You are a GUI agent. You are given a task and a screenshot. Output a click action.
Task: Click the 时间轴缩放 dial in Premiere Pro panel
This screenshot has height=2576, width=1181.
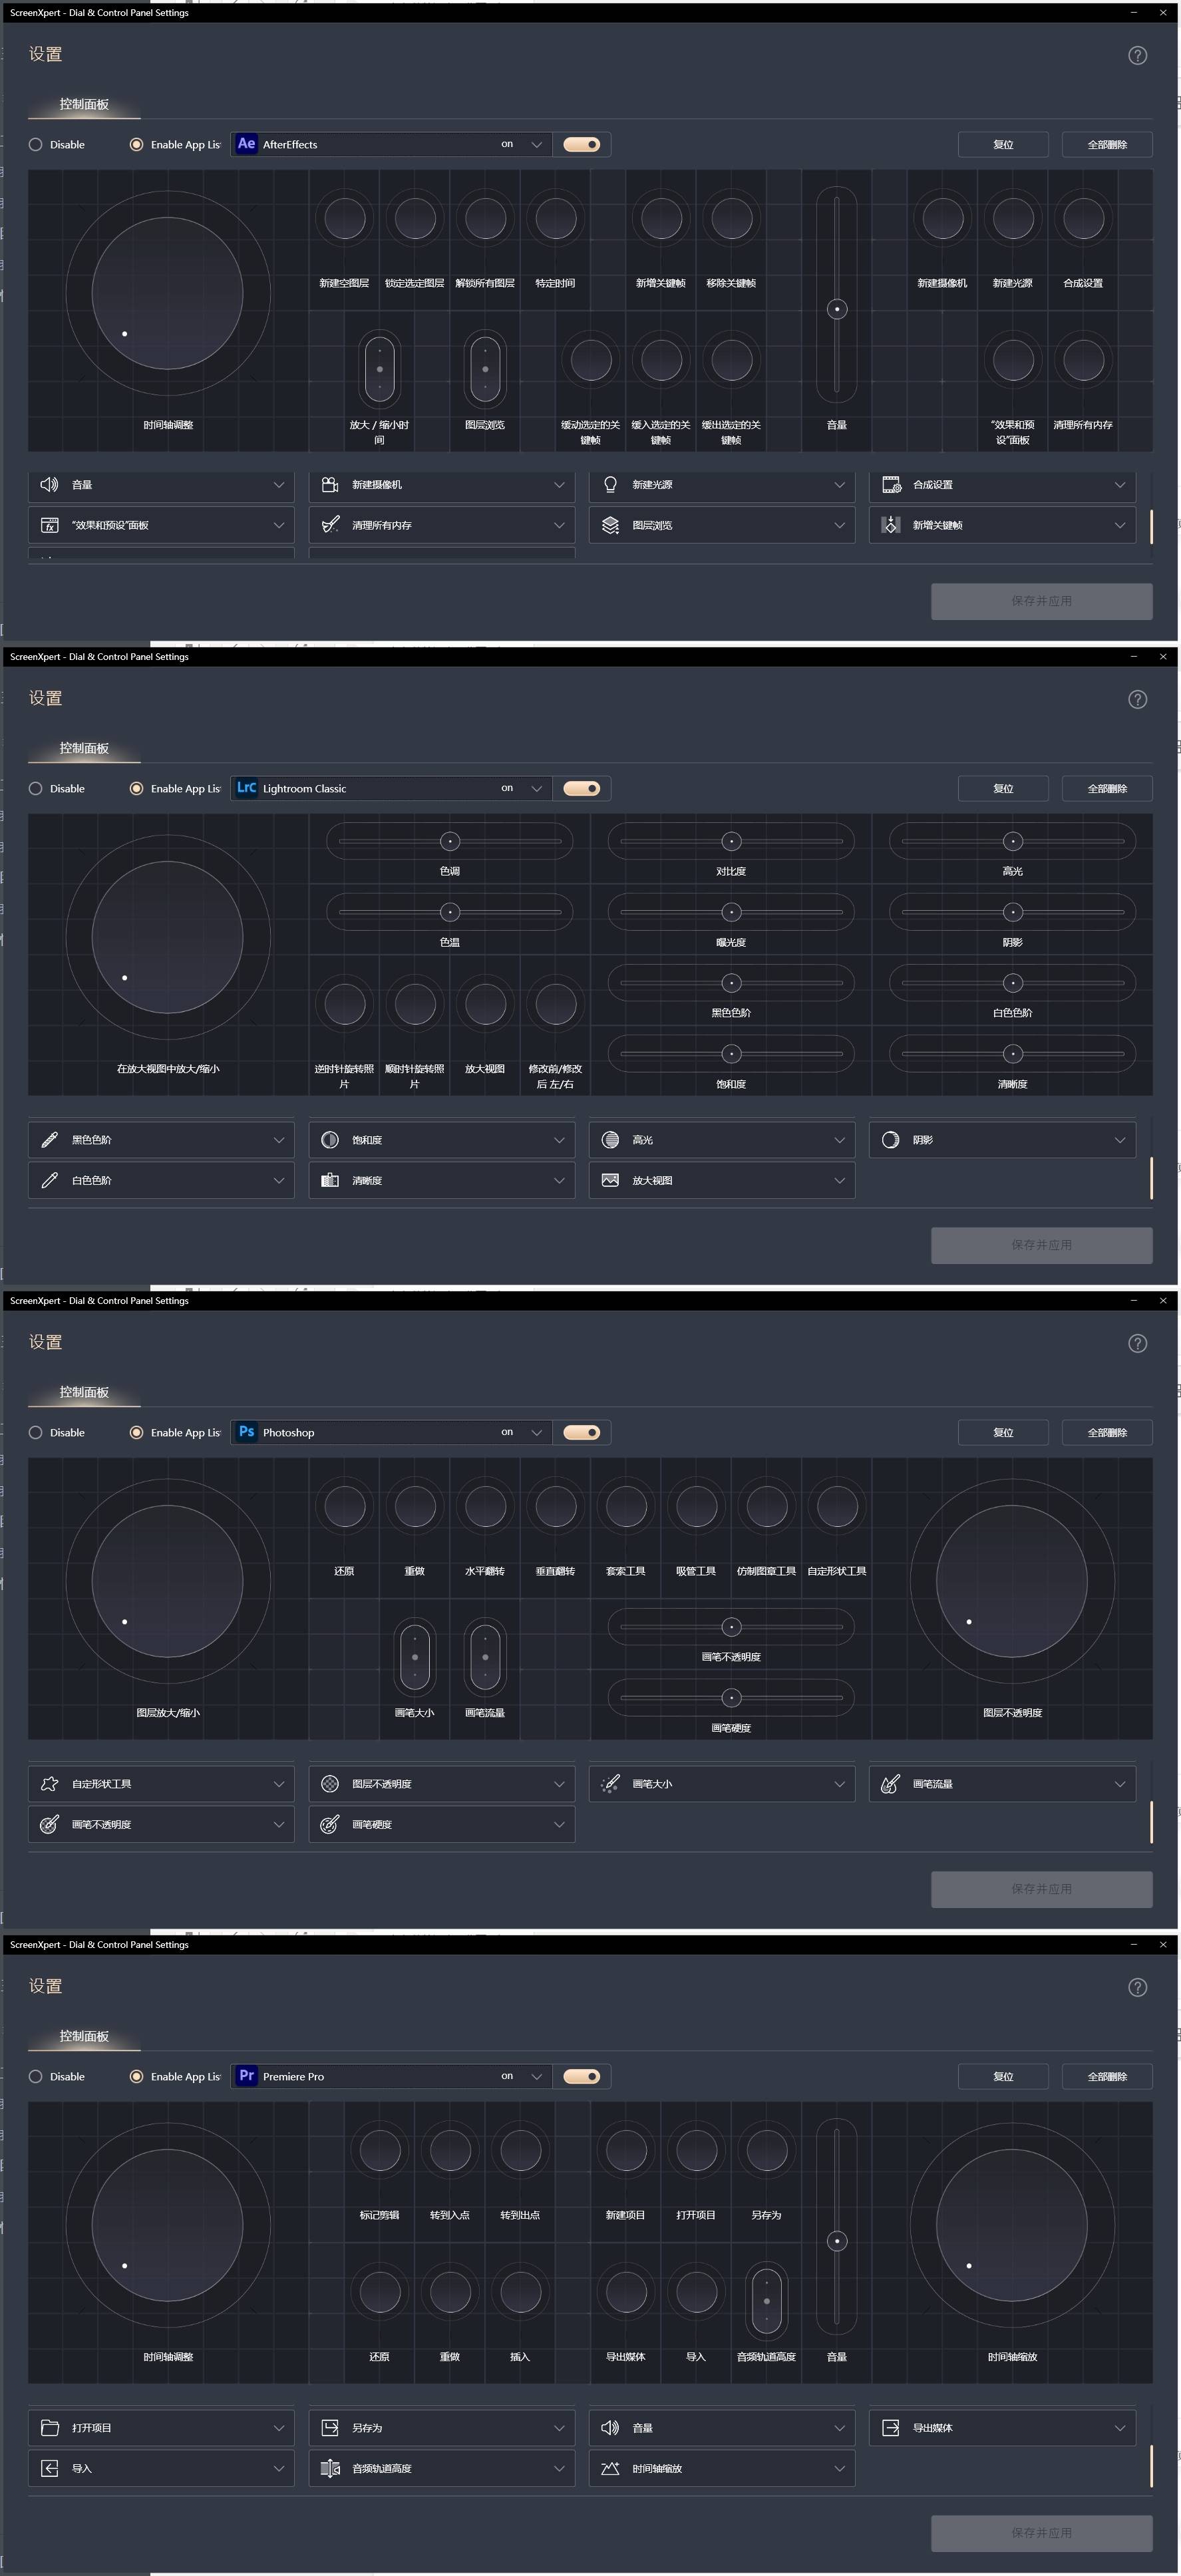point(1012,2225)
